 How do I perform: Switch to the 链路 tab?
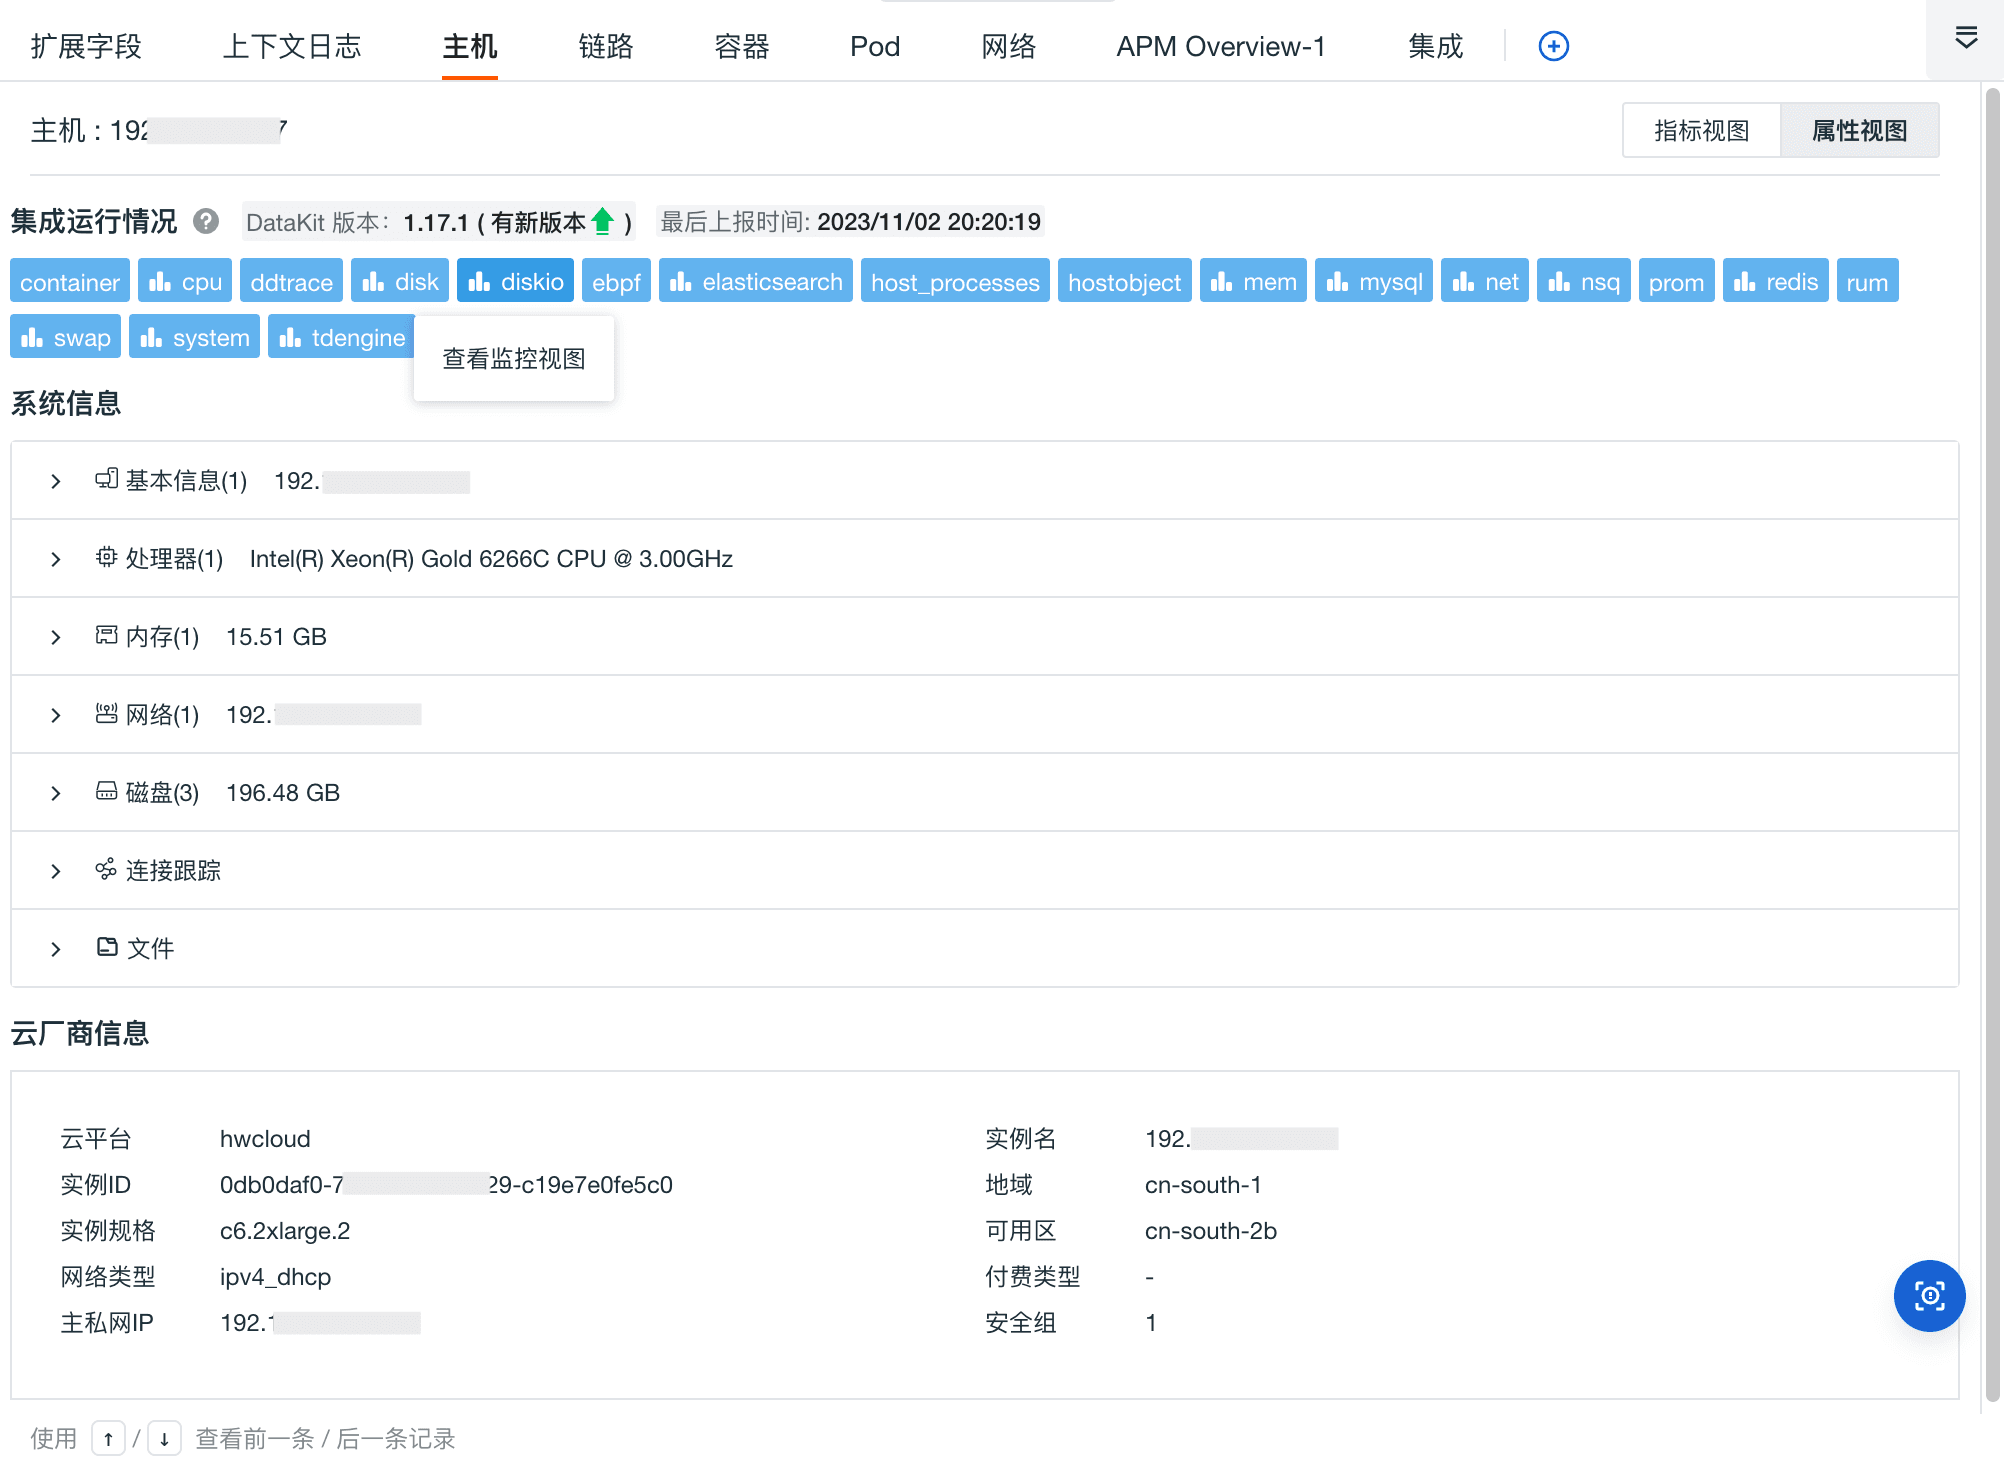click(605, 46)
